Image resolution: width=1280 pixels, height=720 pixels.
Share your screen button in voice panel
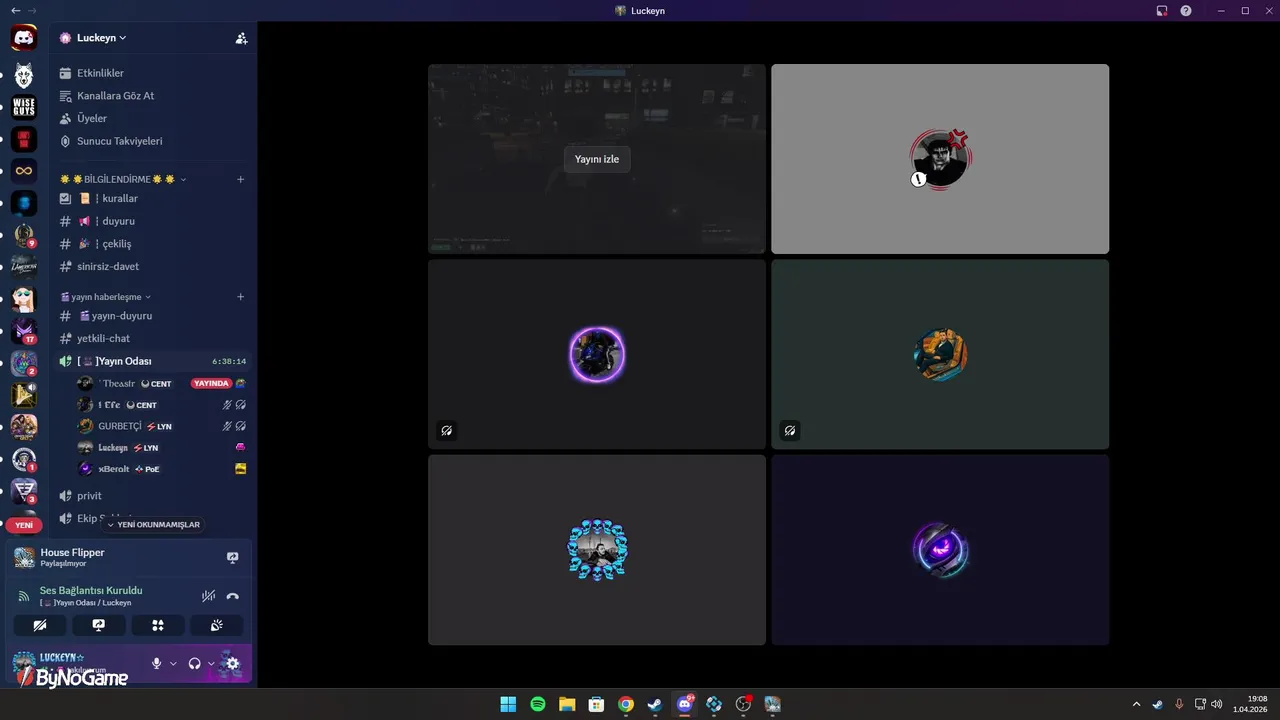tap(99, 625)
